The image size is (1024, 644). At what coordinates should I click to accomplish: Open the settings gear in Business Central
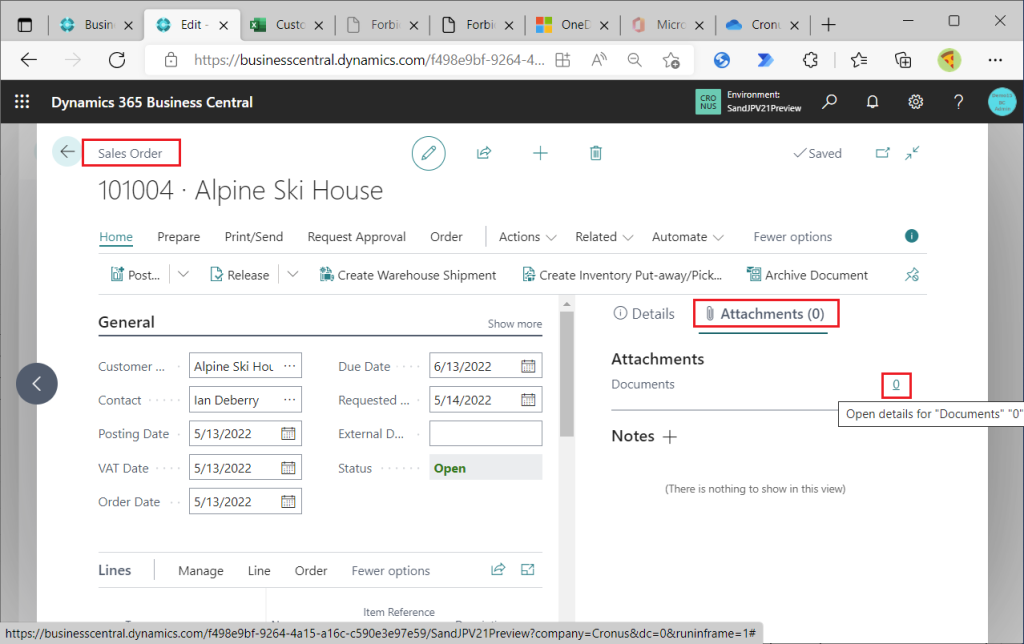click(916, 102)
